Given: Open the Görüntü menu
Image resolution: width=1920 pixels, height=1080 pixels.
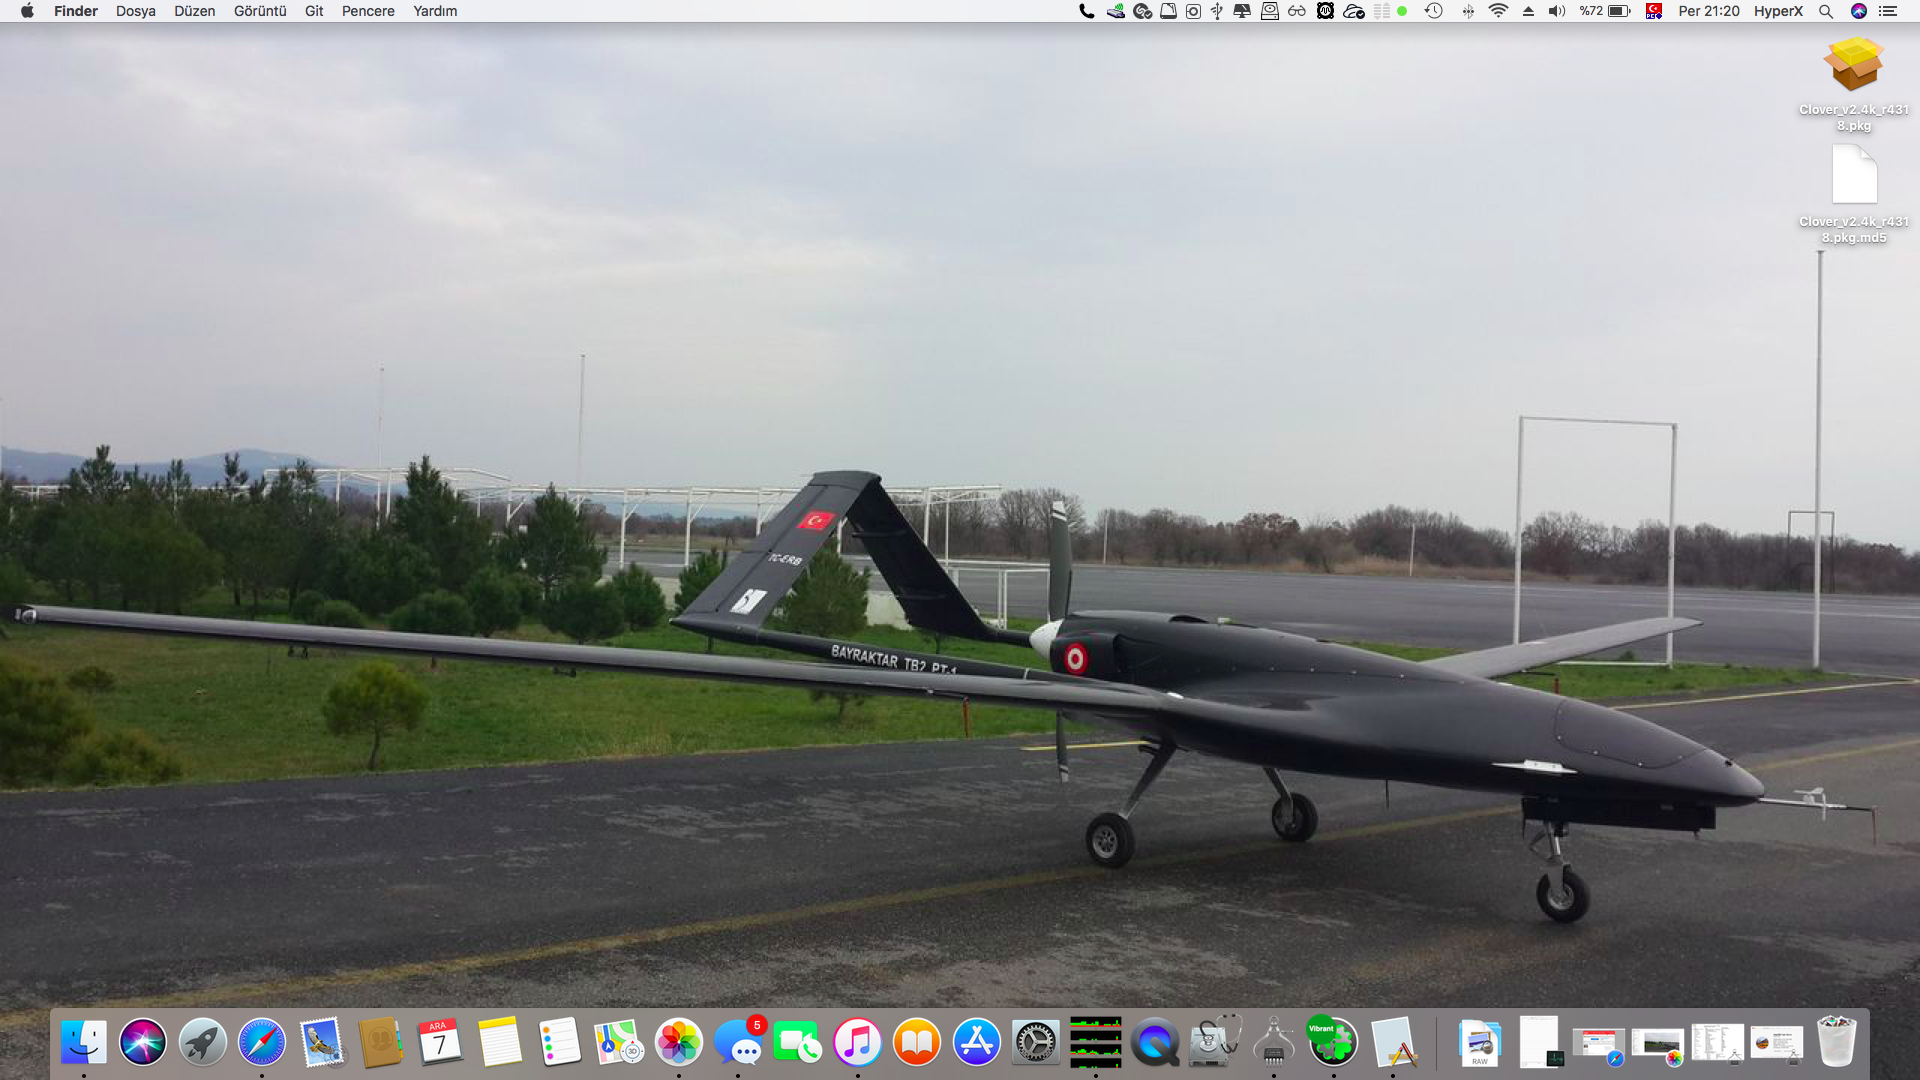Looking at the screenshot, I should [x=260, y=11].
